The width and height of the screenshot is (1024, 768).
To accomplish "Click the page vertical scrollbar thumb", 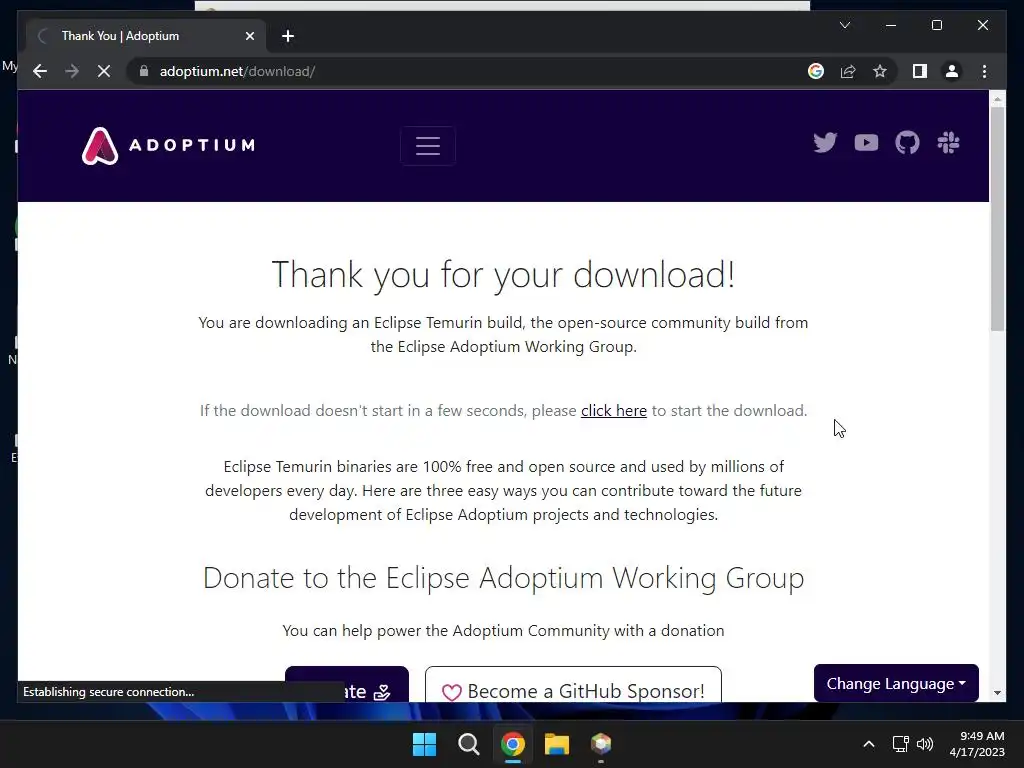I will click(997, 219).
